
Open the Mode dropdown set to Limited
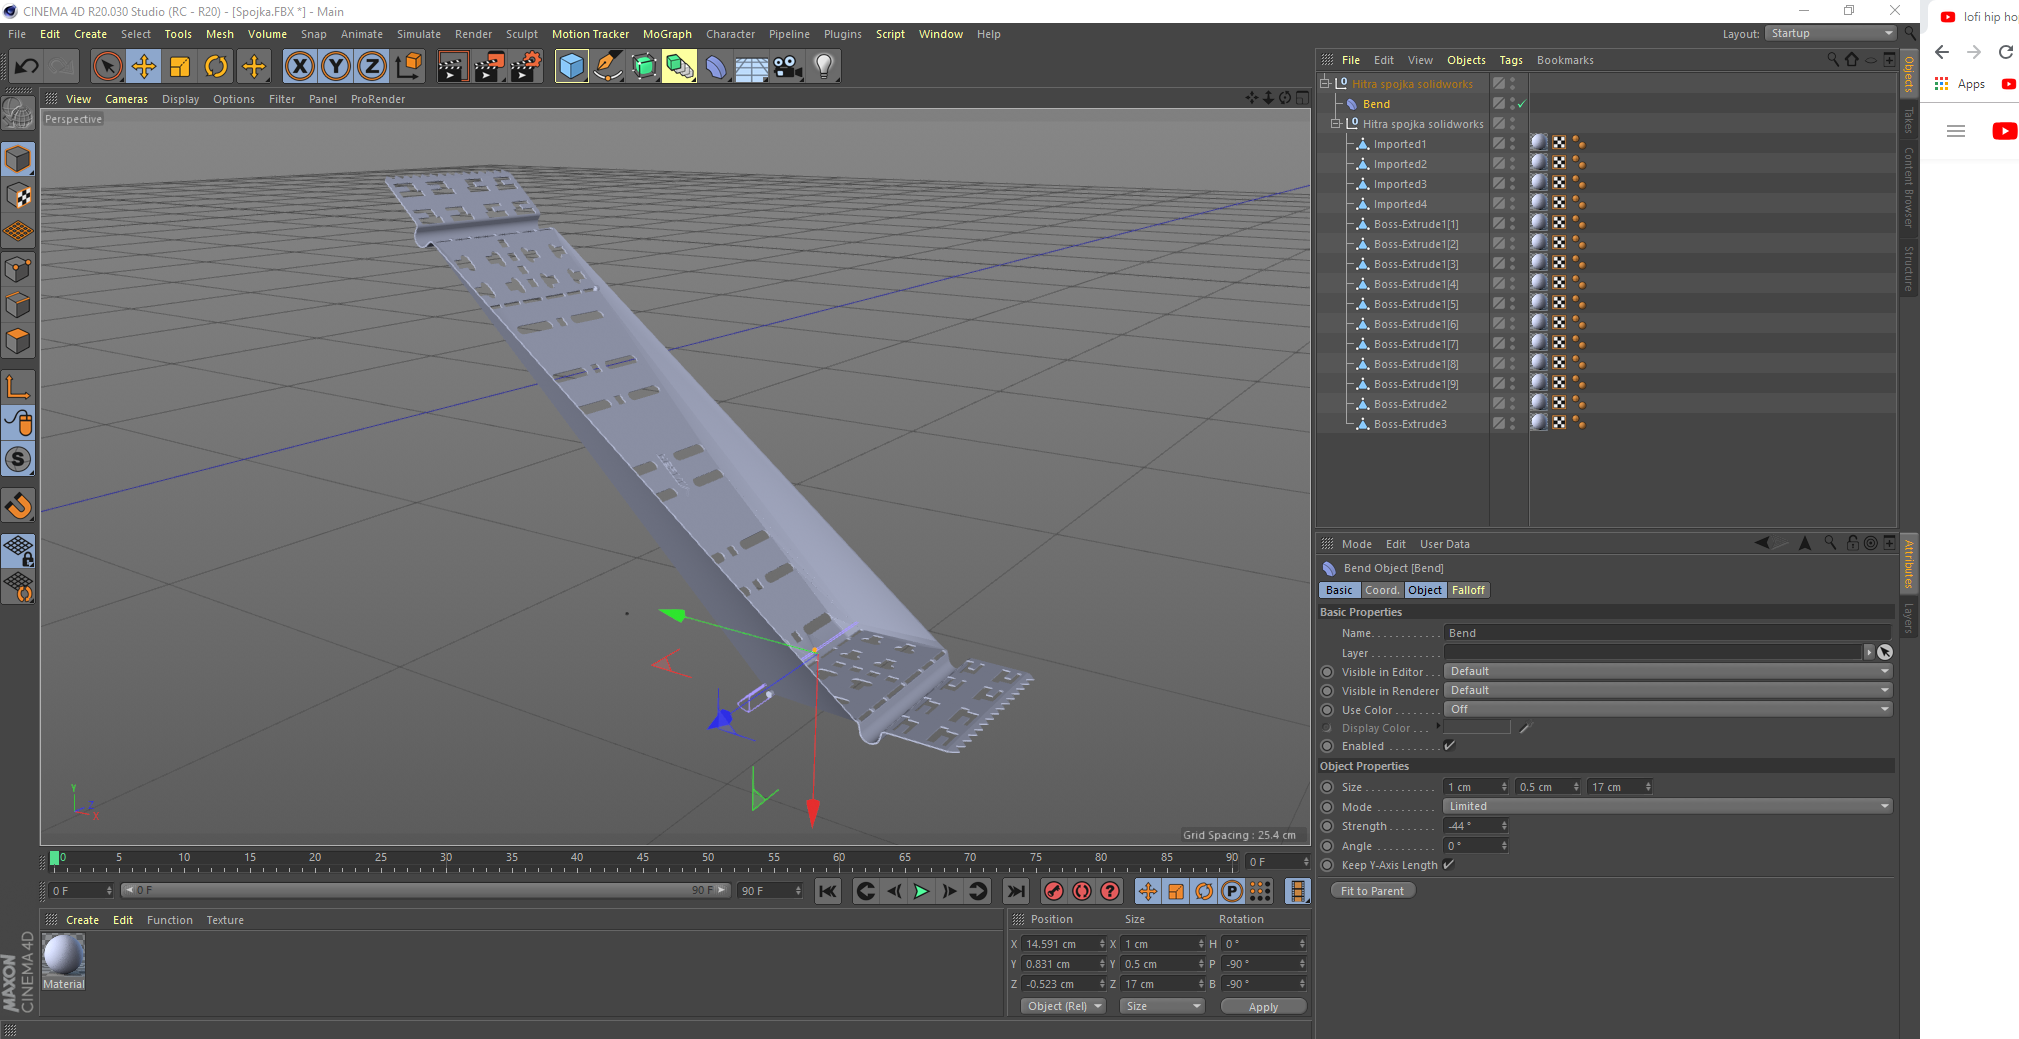(x=1666, y=806)
